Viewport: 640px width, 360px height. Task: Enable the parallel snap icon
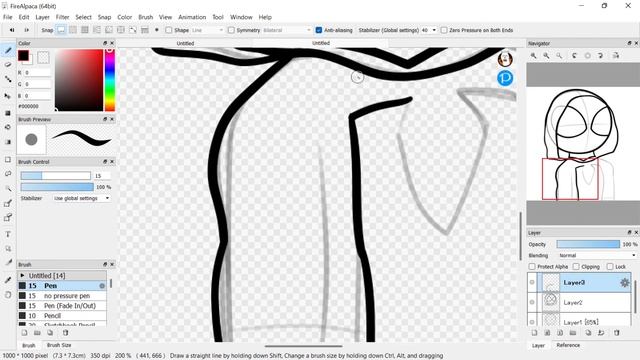(x=73, y=30)
